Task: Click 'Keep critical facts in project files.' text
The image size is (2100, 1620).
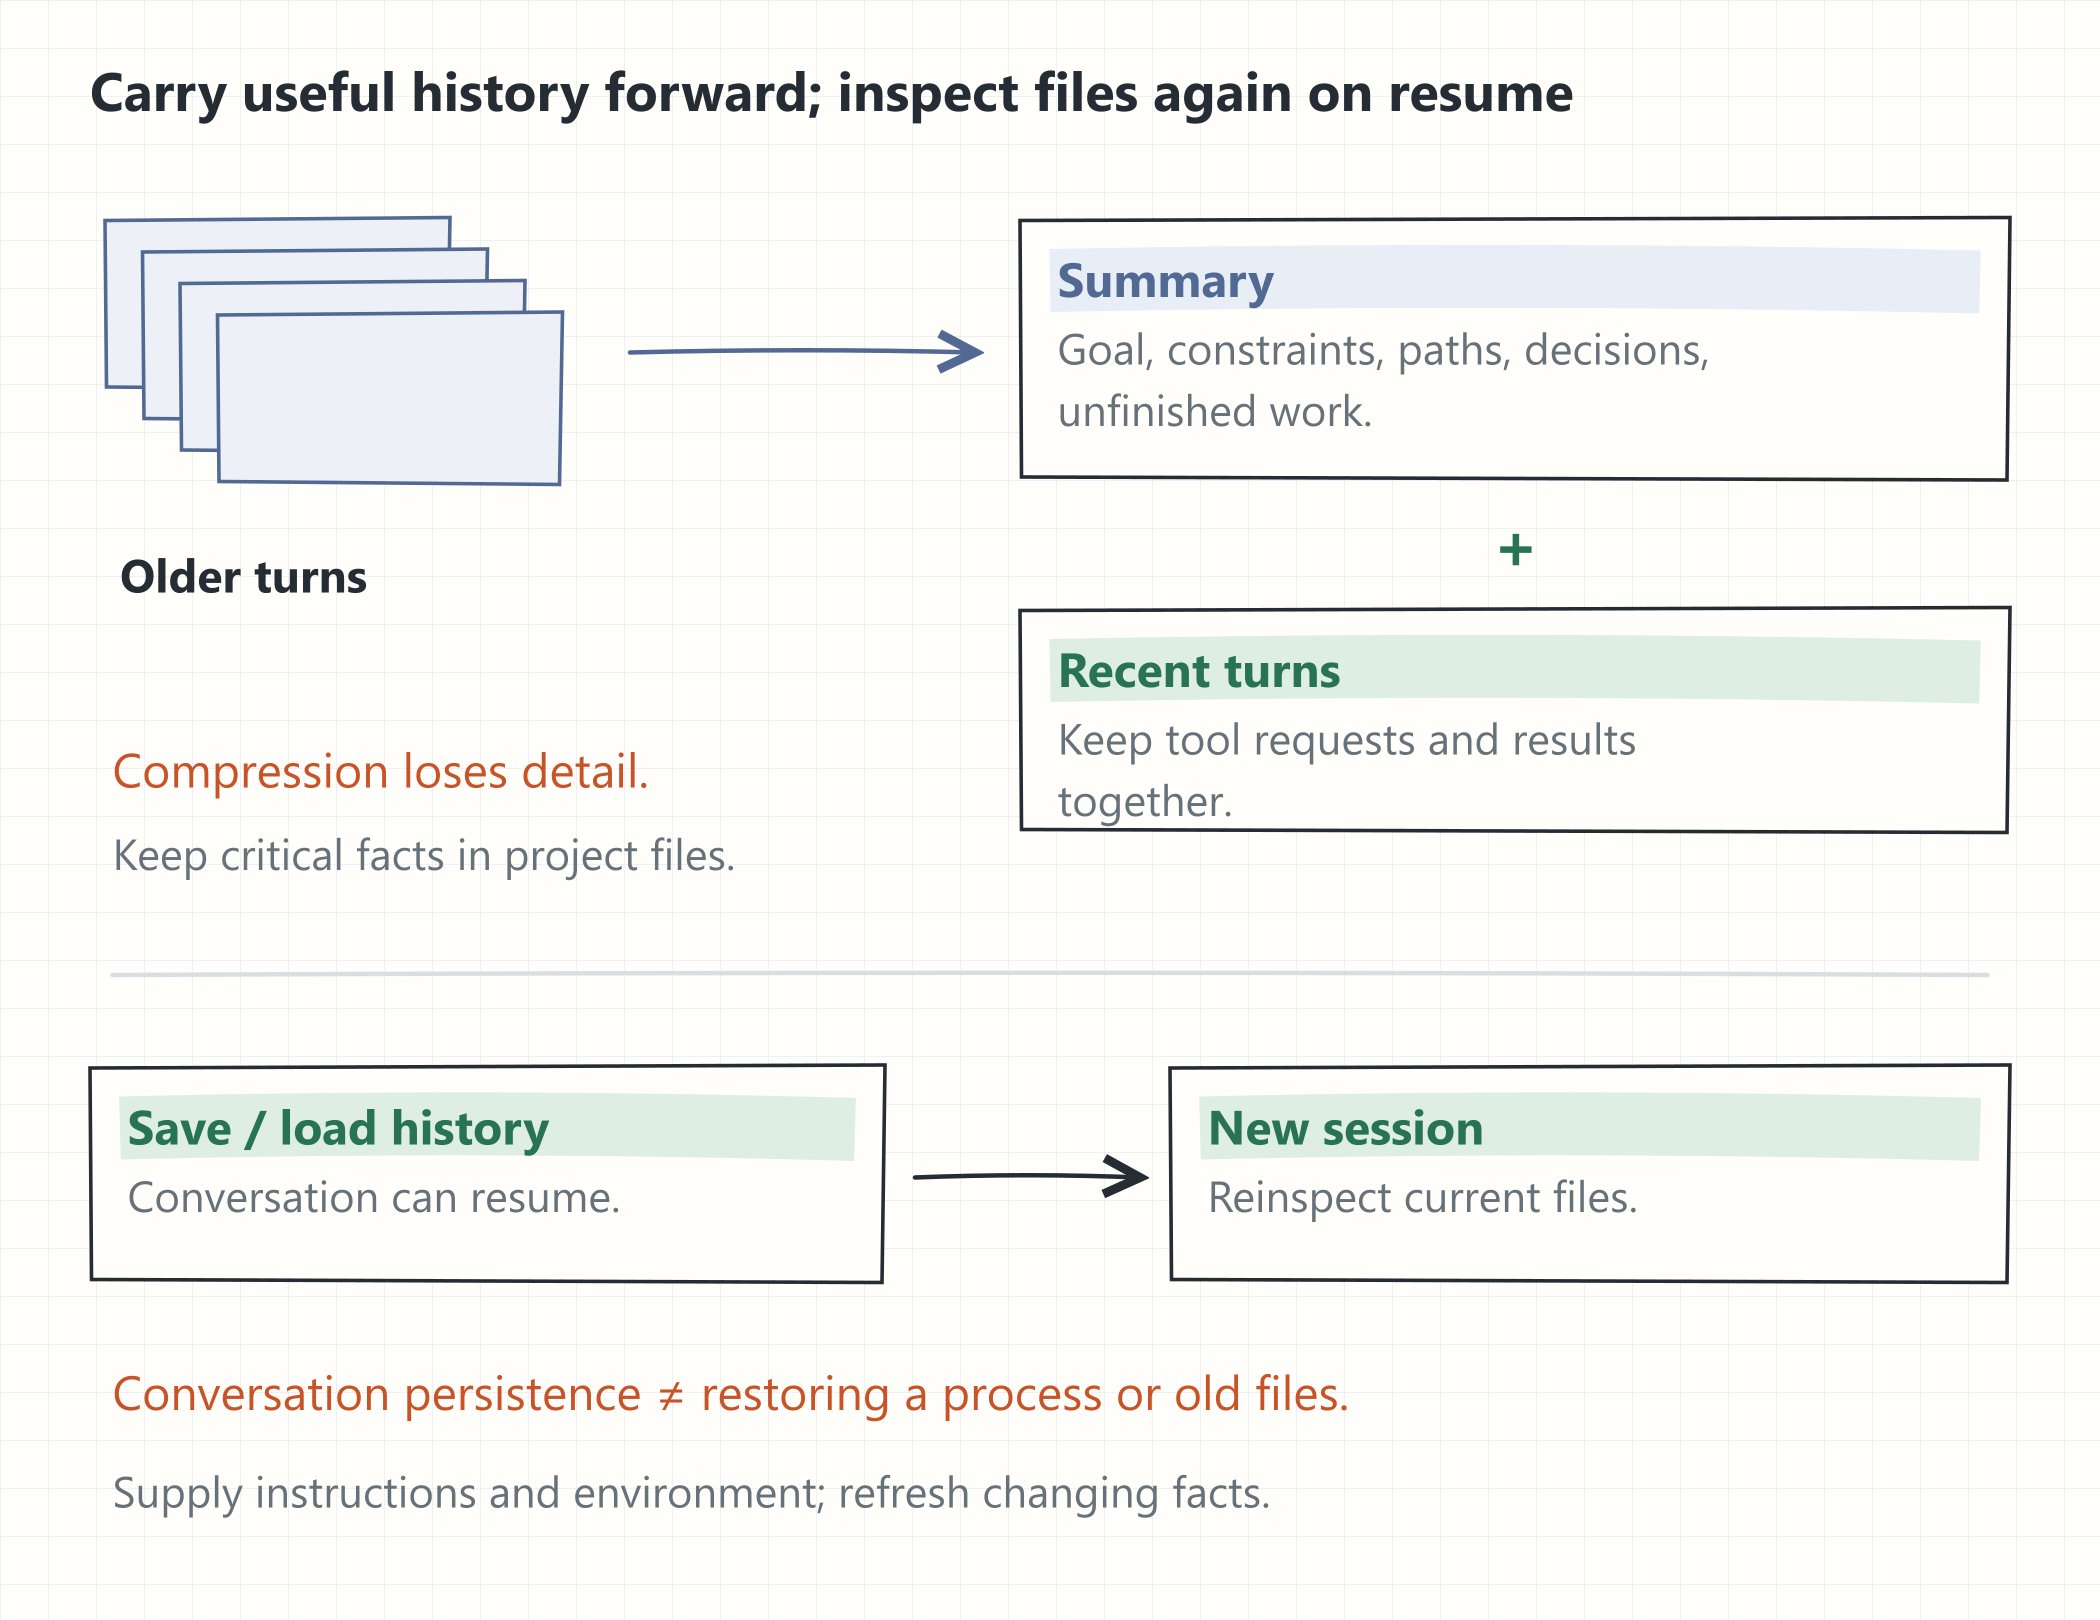Action: coord(424,856)
